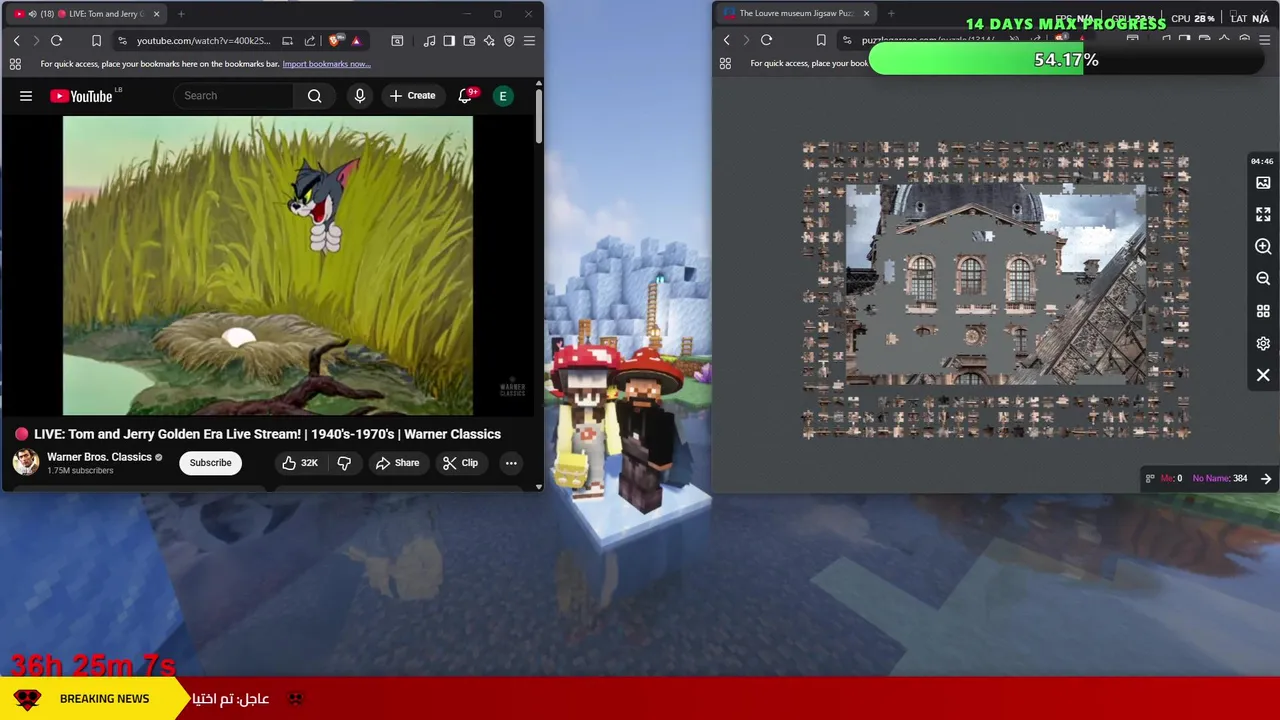Focus the YouTube Search field
This screenshot has height=720, width=1280.
pyautogui.click(x=234, y=96)
